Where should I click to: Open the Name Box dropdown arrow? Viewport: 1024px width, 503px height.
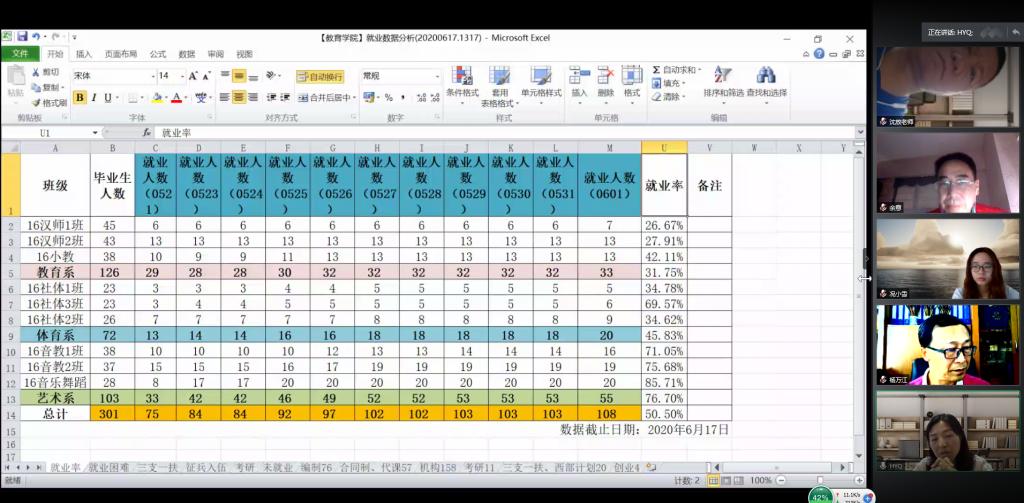pos(96,132)
